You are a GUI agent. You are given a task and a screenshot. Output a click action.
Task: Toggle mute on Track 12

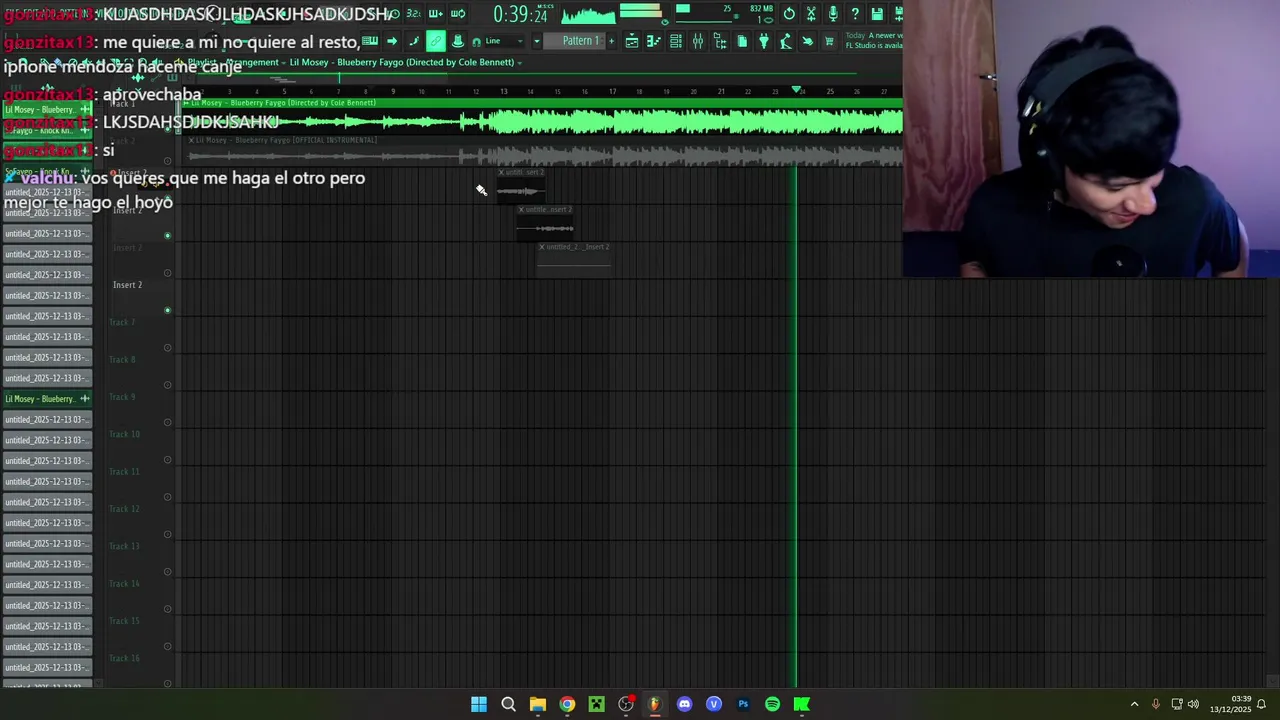(x=167, y=534)
